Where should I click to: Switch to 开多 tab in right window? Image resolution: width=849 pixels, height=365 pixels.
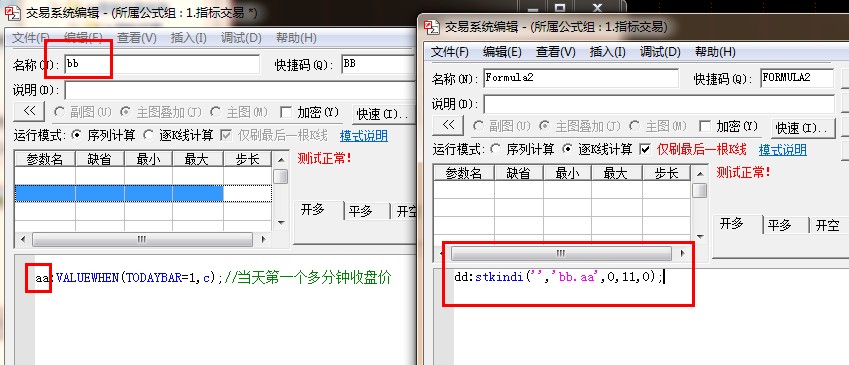coord(737,224)
